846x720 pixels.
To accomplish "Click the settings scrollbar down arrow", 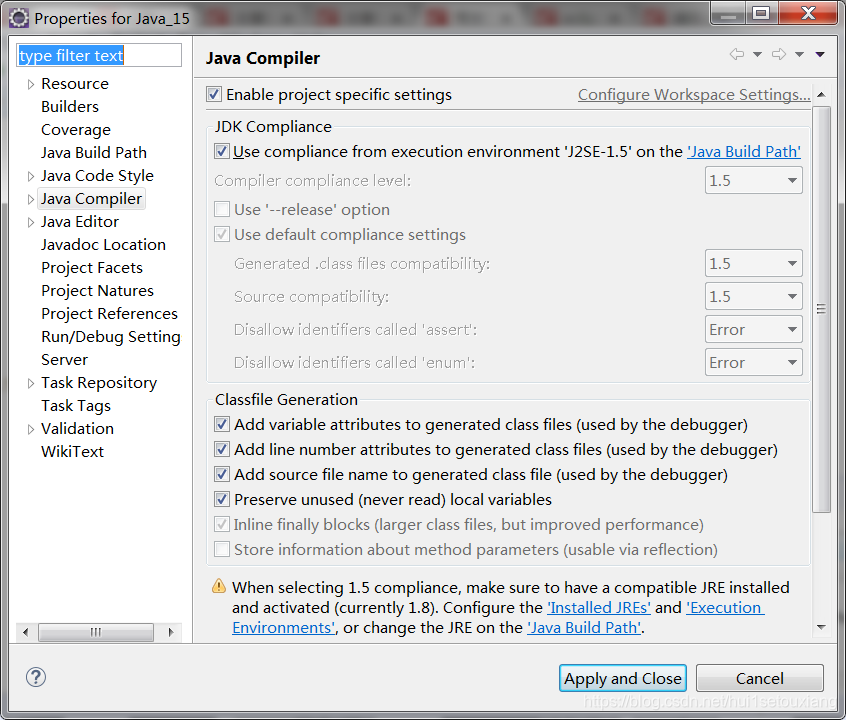I will click(x=821, y=627).
